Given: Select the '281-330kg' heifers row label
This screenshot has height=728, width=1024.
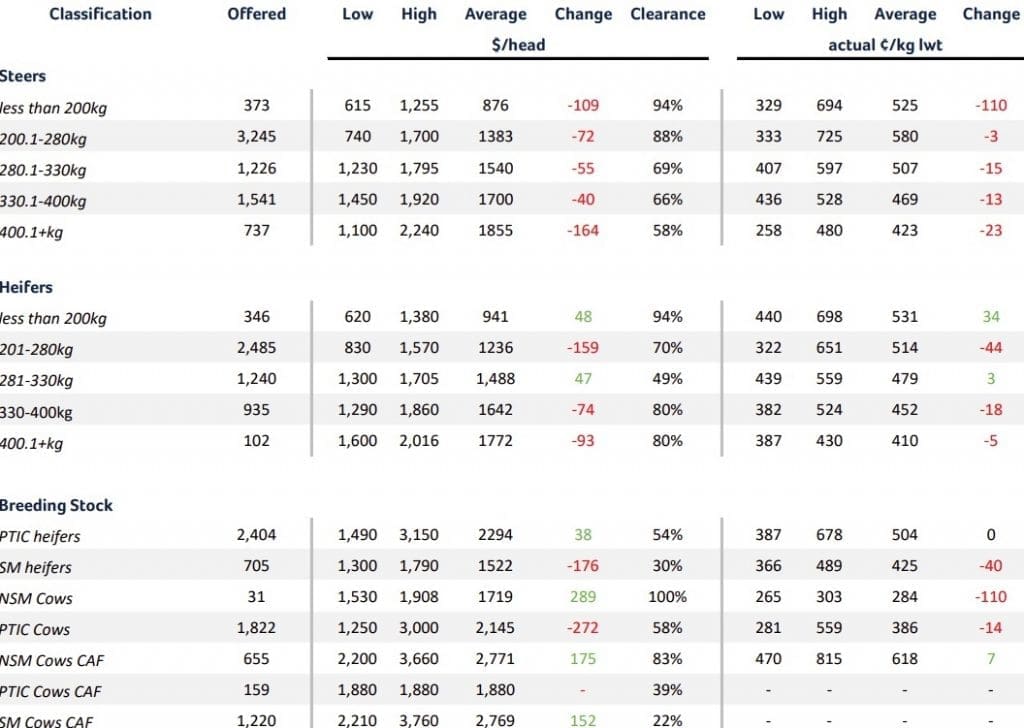Looking at the screenshot, I should 37,381.
